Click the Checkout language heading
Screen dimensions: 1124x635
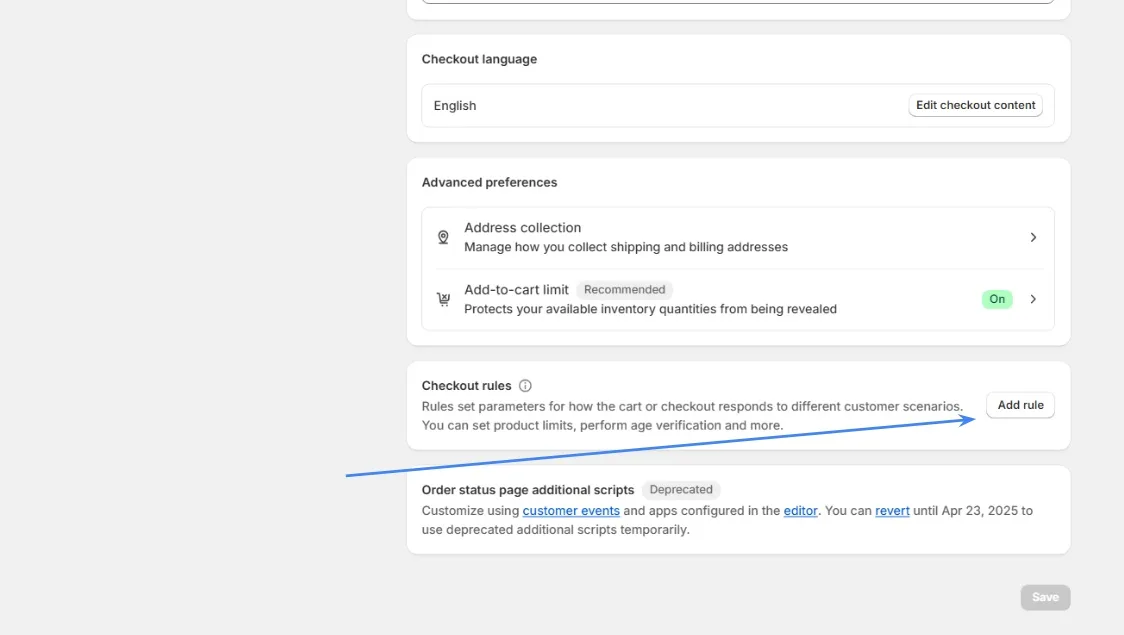pyautogui.click(x=479, y=59)
